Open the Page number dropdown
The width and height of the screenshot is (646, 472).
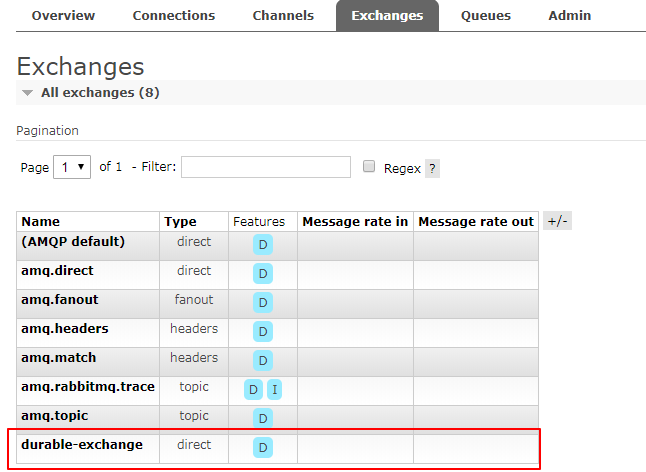click(72, 167)
